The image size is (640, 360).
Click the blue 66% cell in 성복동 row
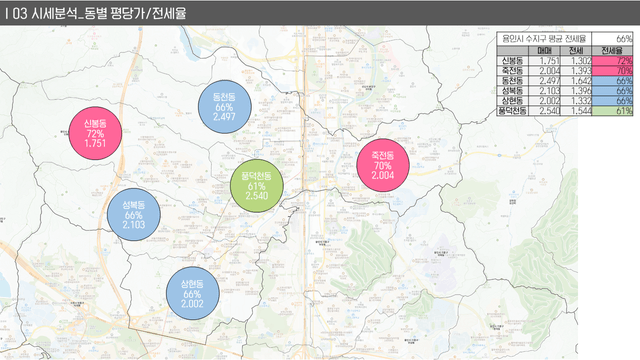pos(612,91)
